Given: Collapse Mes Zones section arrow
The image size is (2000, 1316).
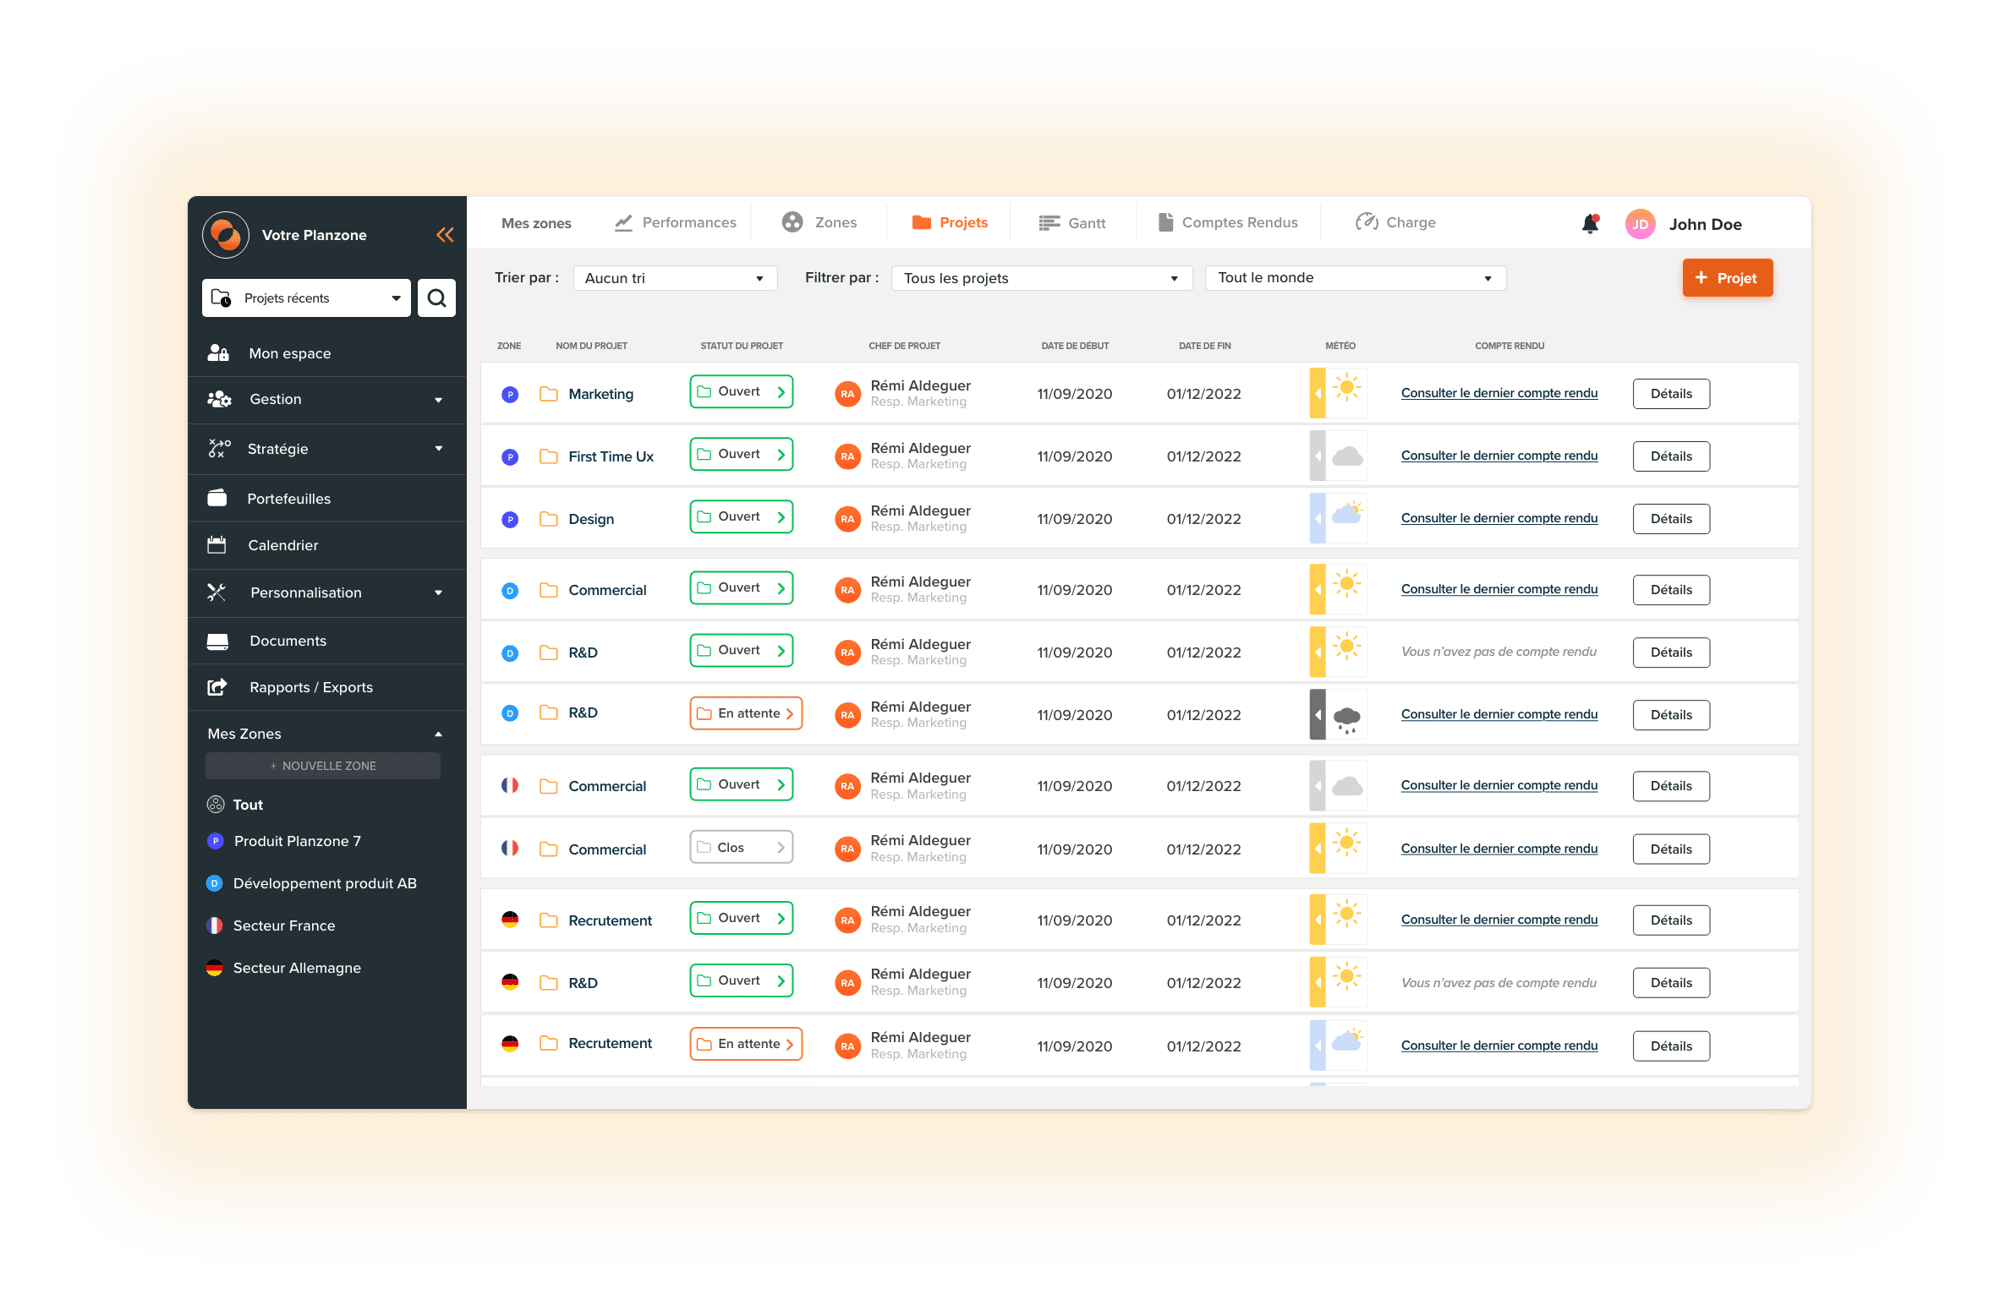Looking at the screenshot, I should (x=438, y=734).
